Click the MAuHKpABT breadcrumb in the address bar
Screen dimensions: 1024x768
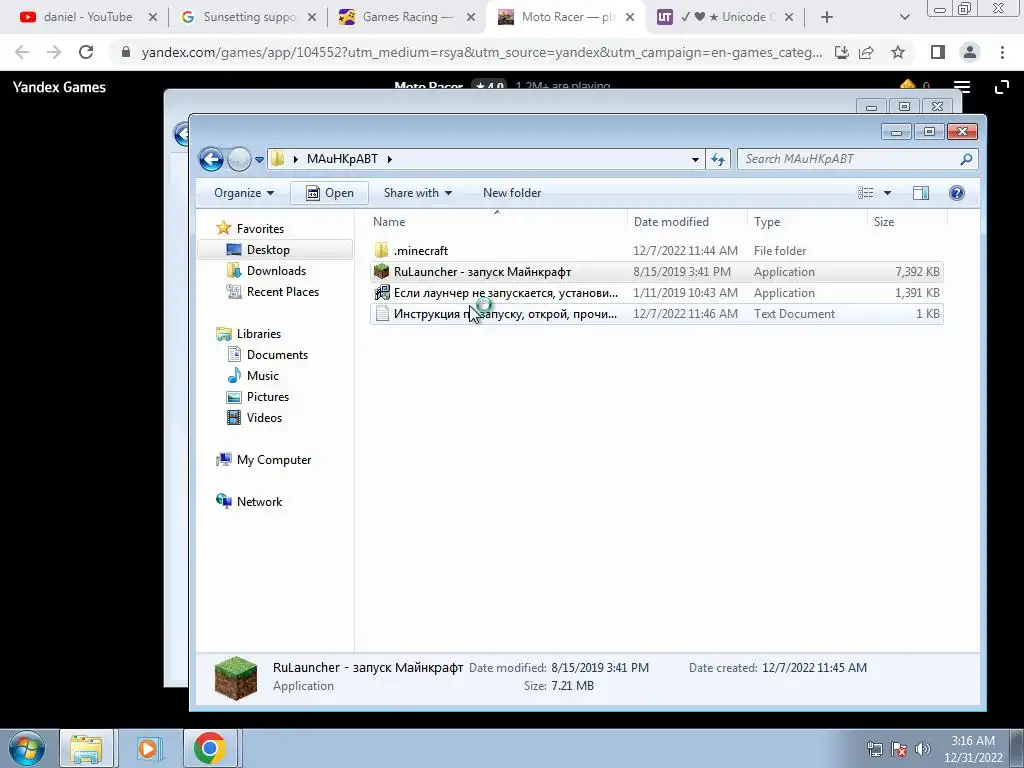point(342,159)
